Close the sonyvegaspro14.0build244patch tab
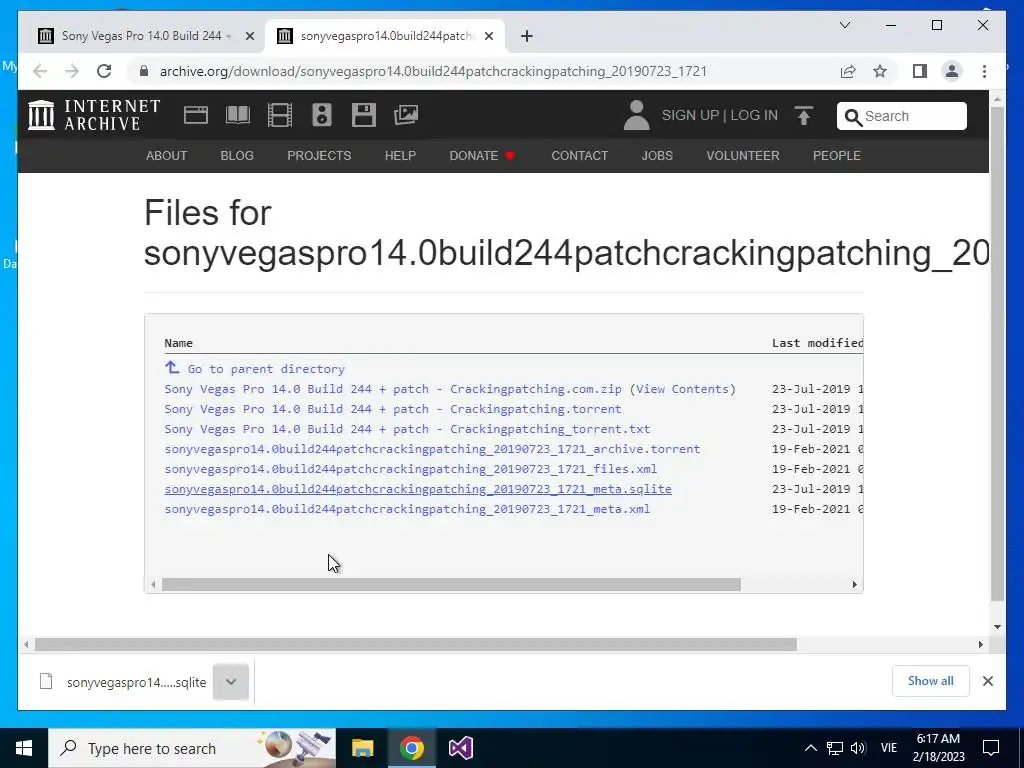 (x=488, y=36)
